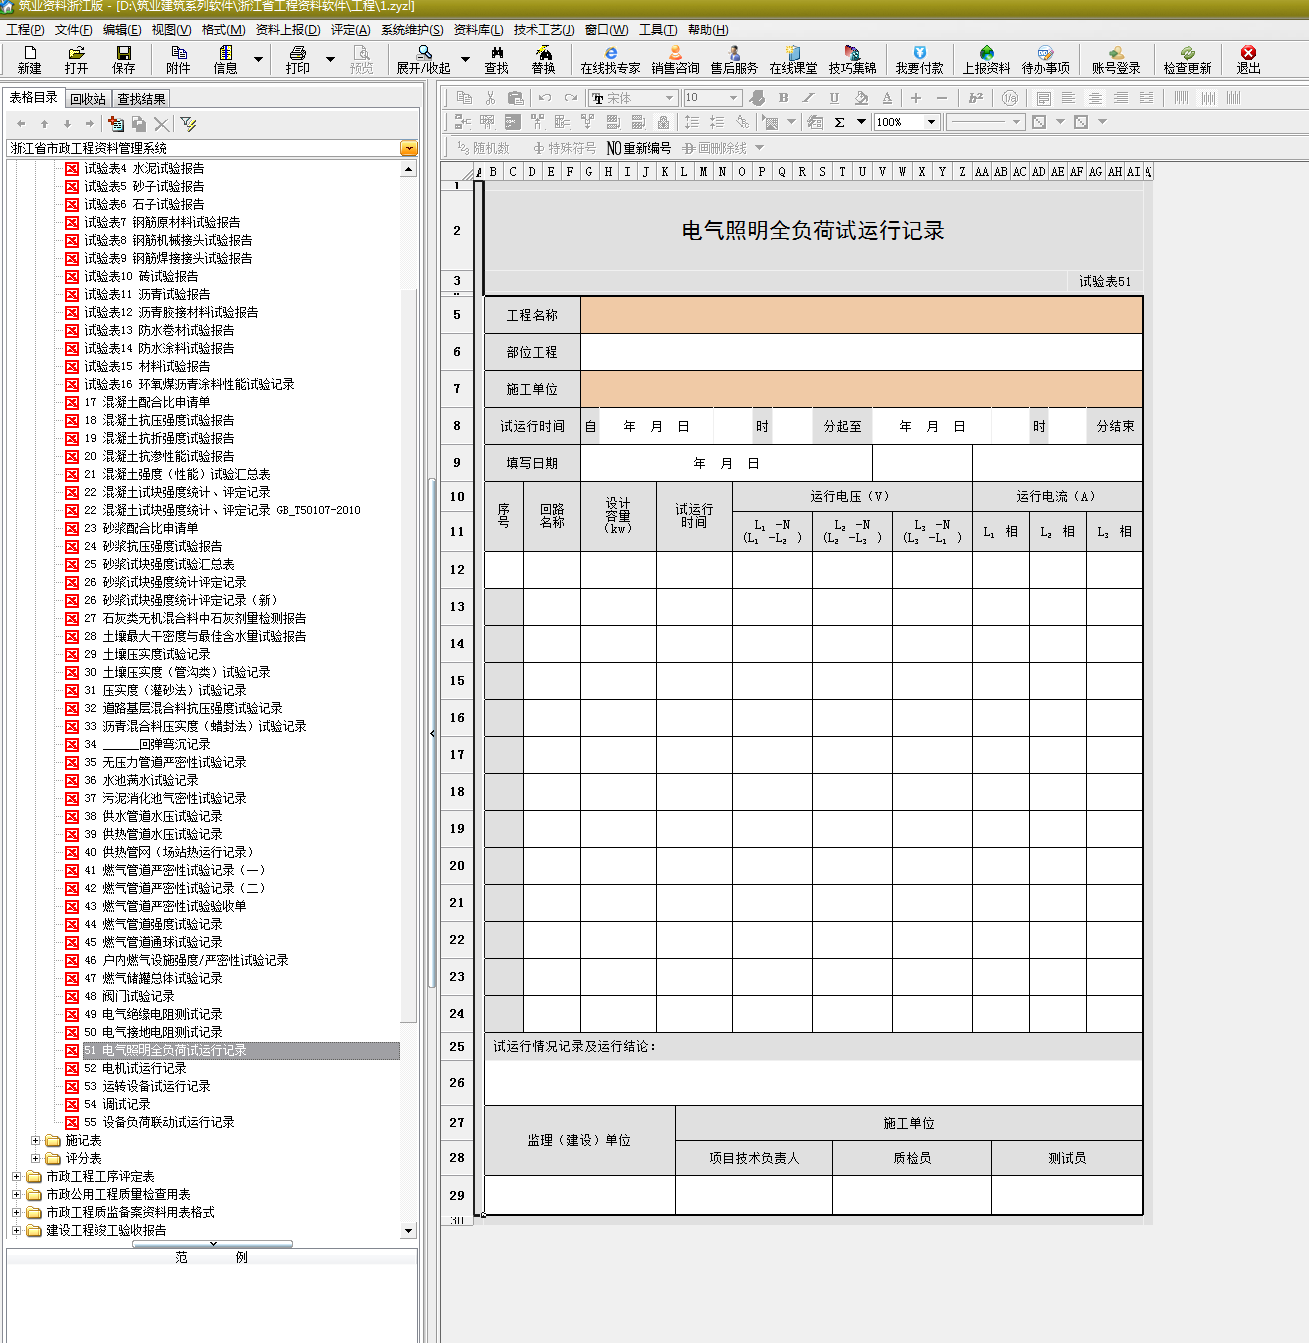Open the 资料库(L) menu
1309x1343 pixels.
479,30
